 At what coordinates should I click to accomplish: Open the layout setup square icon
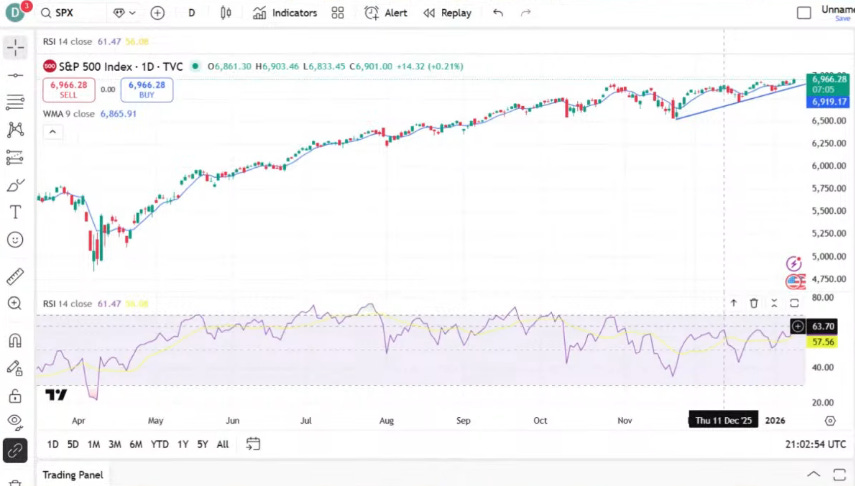[x=804, y=13]
